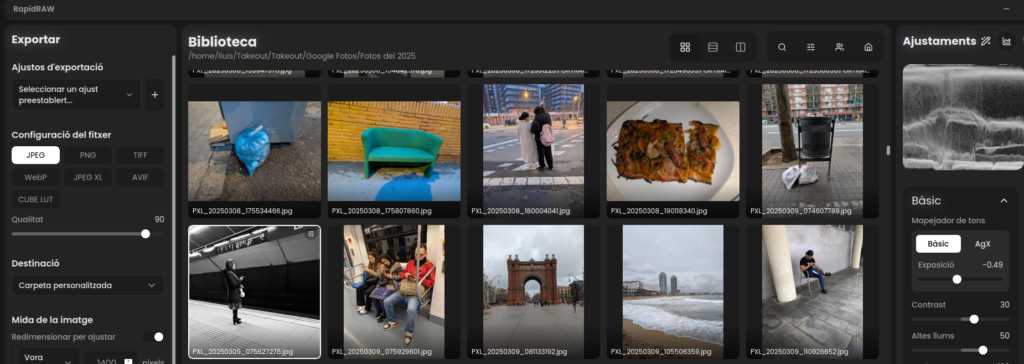Select the black-and-white metro platform thumbnail
1024x364 pixels.
pyautogui.click(x=255, y=292)
